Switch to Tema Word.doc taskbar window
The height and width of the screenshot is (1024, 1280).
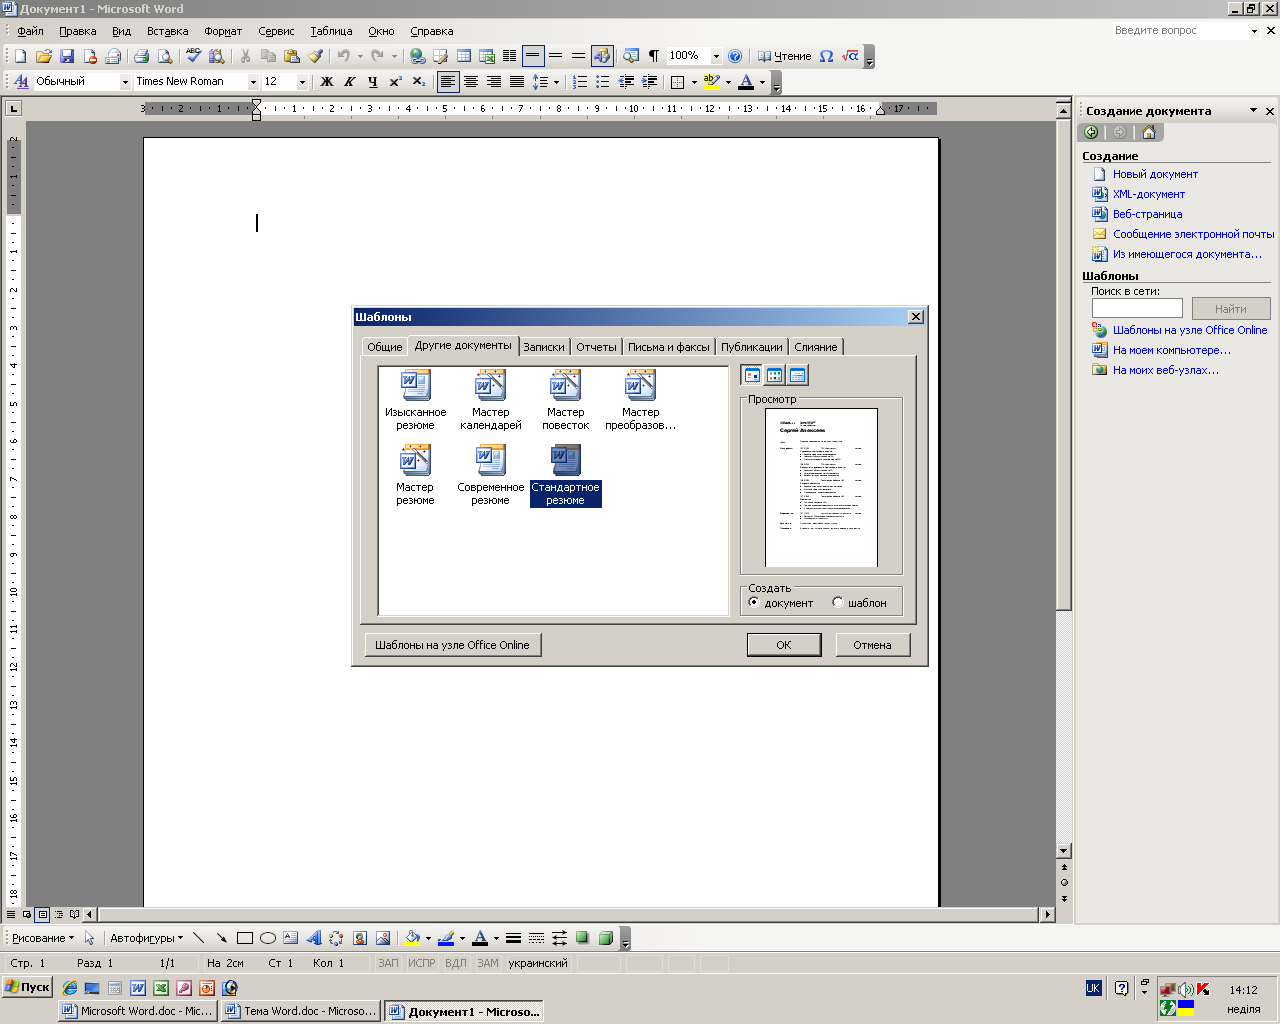pyautogui.click(x=301, y=1011)
